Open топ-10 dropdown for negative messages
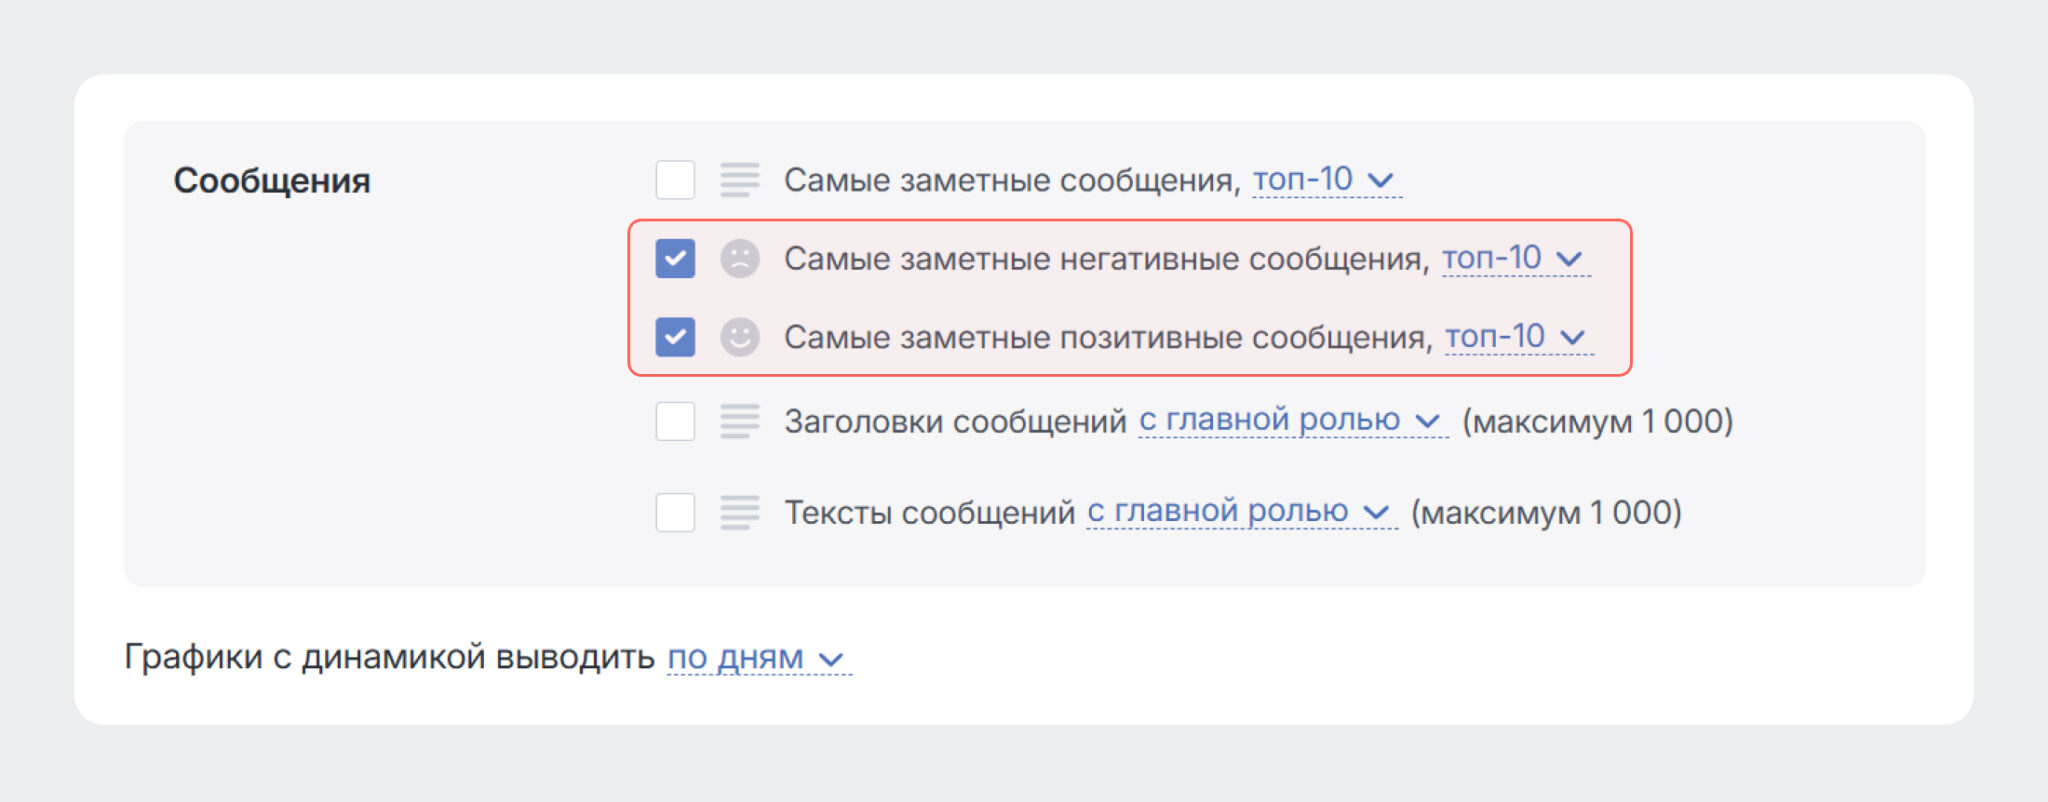This screenshot has height=802, width=2048. [x=1513, y=259]
